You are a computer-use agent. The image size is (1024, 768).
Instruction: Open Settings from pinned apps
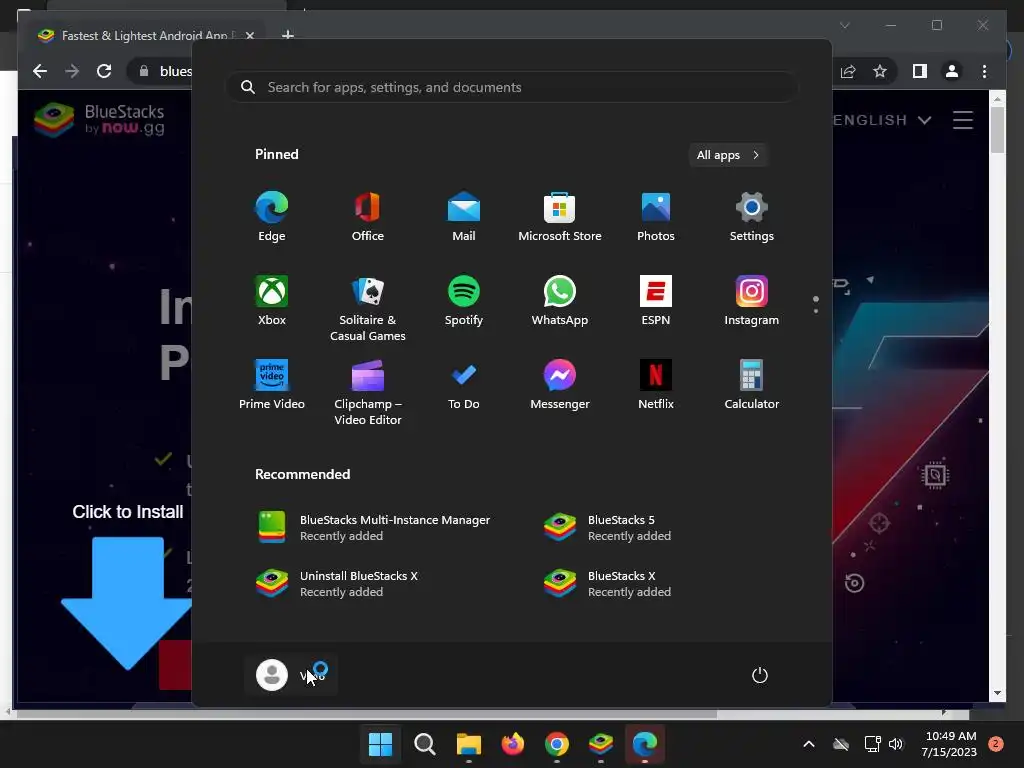pyautogui.click(x=752, y=217)
